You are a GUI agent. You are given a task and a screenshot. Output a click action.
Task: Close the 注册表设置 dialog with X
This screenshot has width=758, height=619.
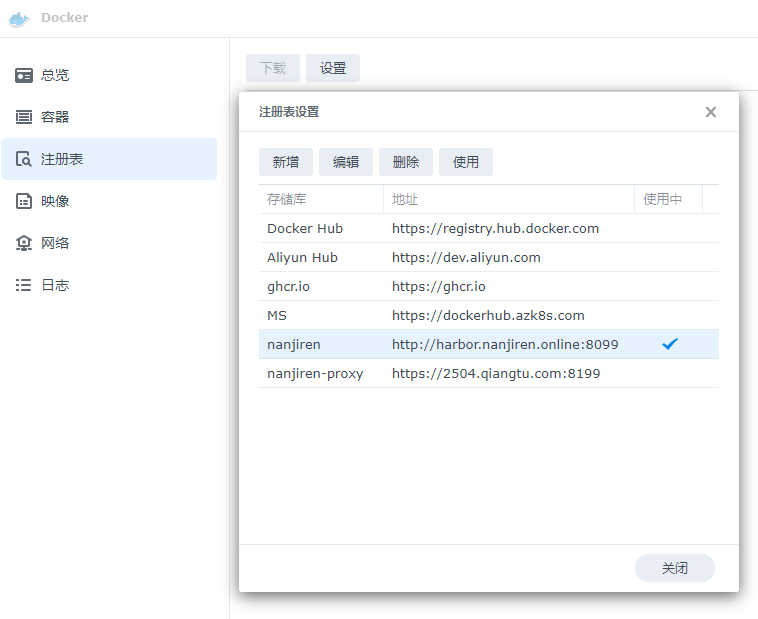[711, 112]
